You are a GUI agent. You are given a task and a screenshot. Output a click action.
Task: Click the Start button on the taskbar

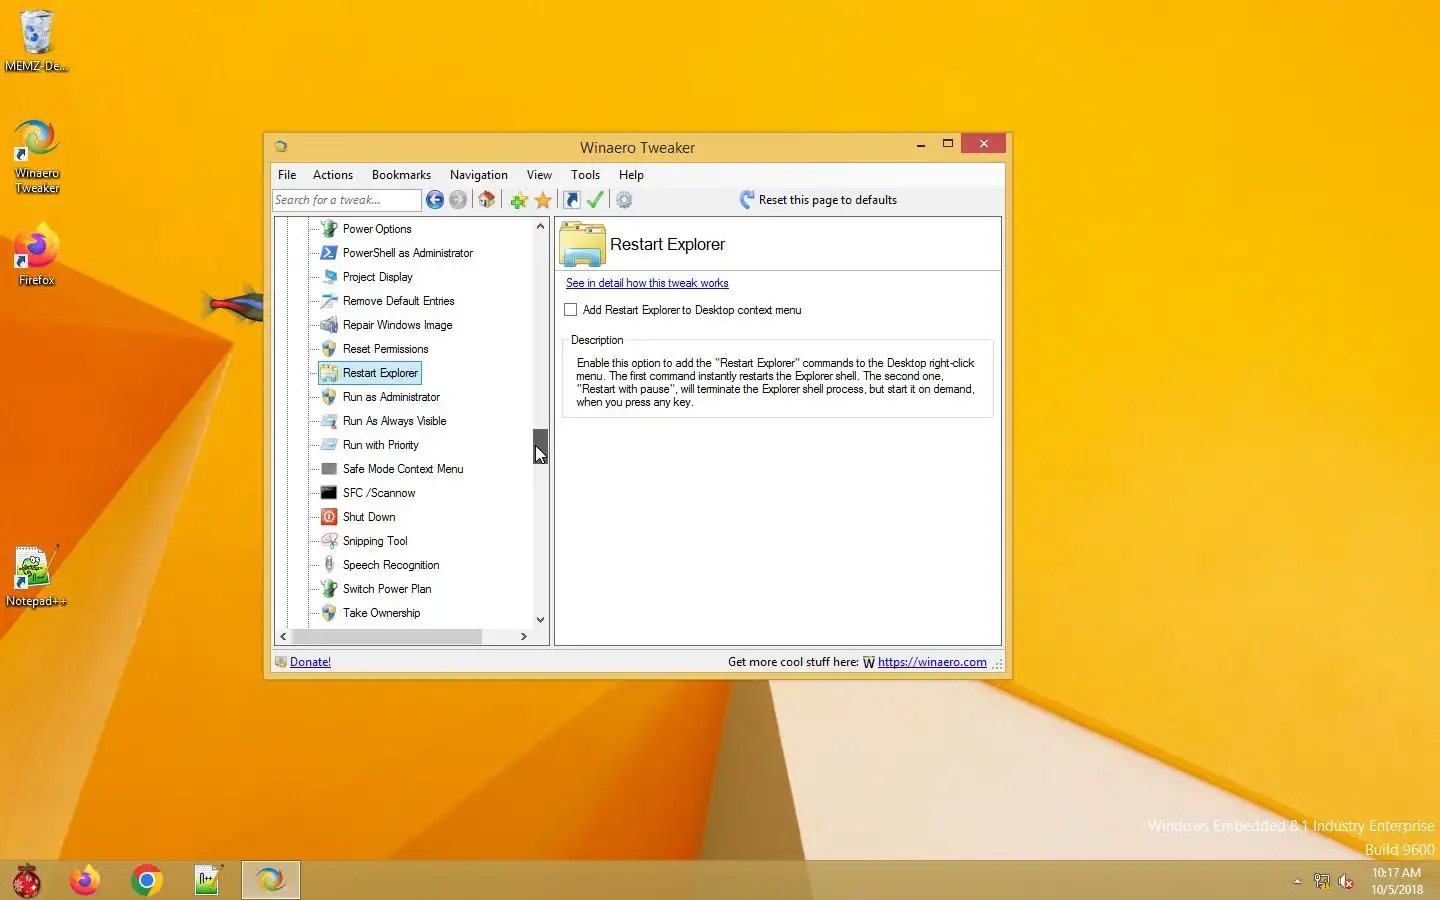tap(26, 881)
